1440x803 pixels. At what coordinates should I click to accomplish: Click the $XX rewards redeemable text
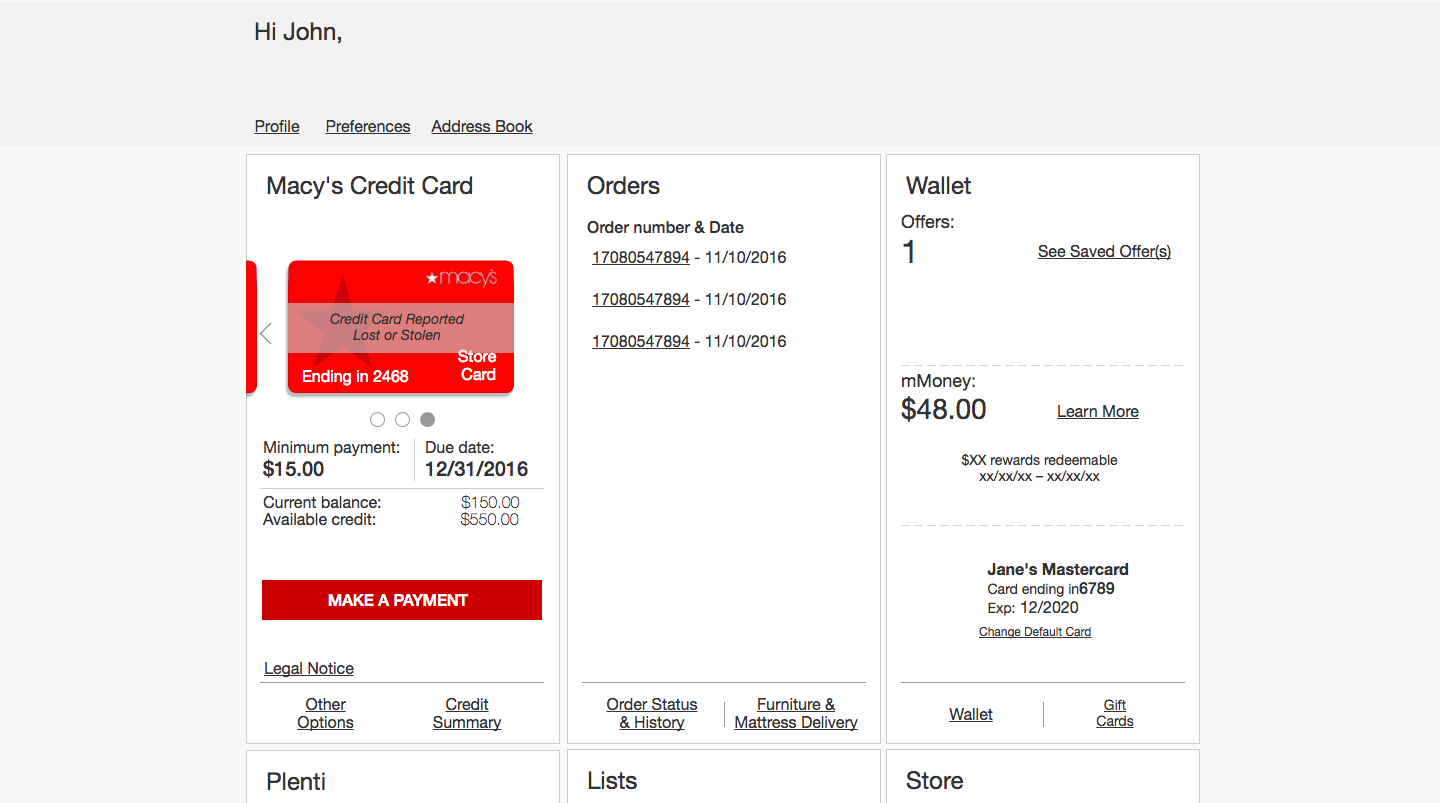pyautogui.click(x=1040, y=460)
